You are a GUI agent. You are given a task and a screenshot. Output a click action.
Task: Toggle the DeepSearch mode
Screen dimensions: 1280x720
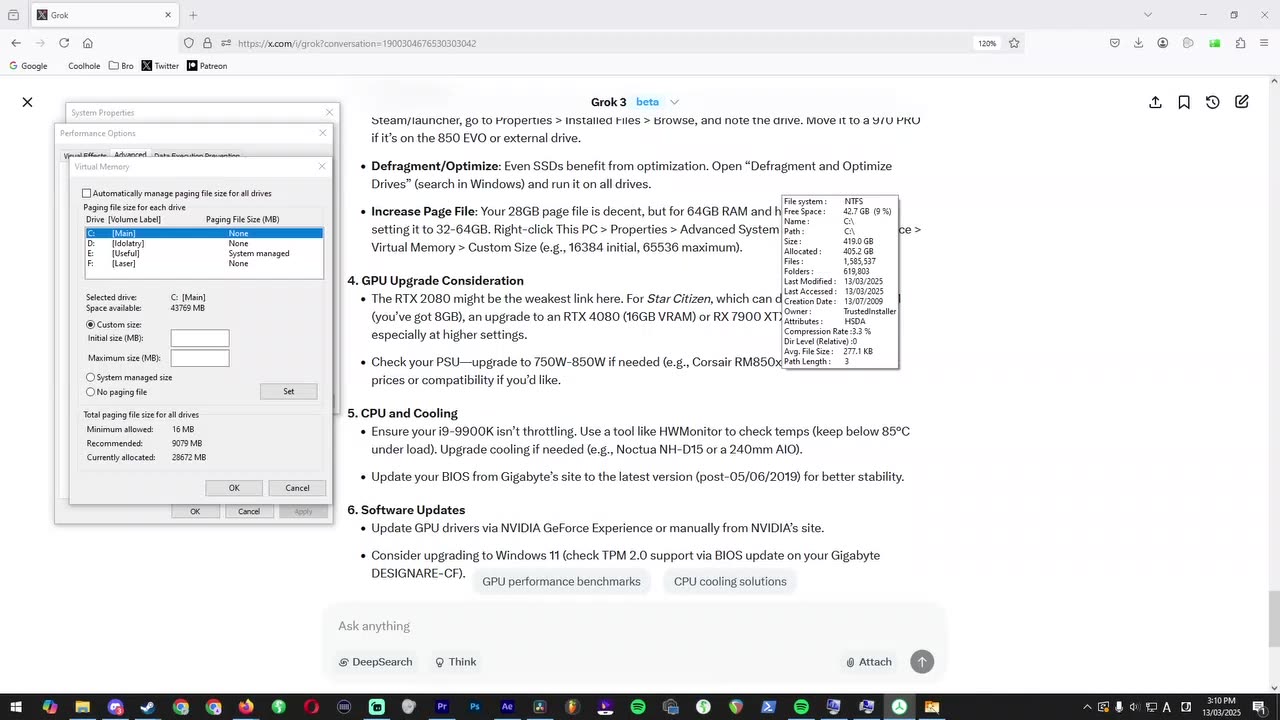(x=375, y=662)
